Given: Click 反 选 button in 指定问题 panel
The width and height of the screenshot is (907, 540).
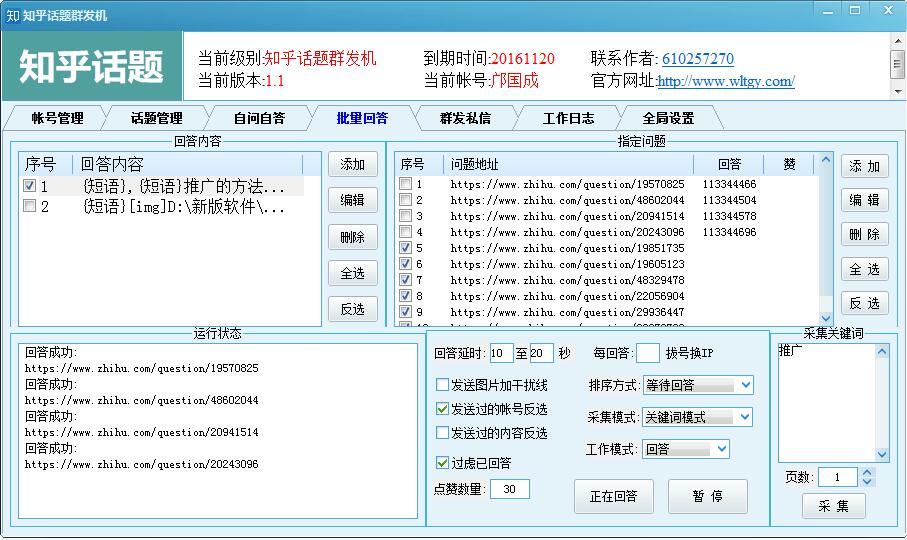Looking at the screenshot, I should 865,303.
